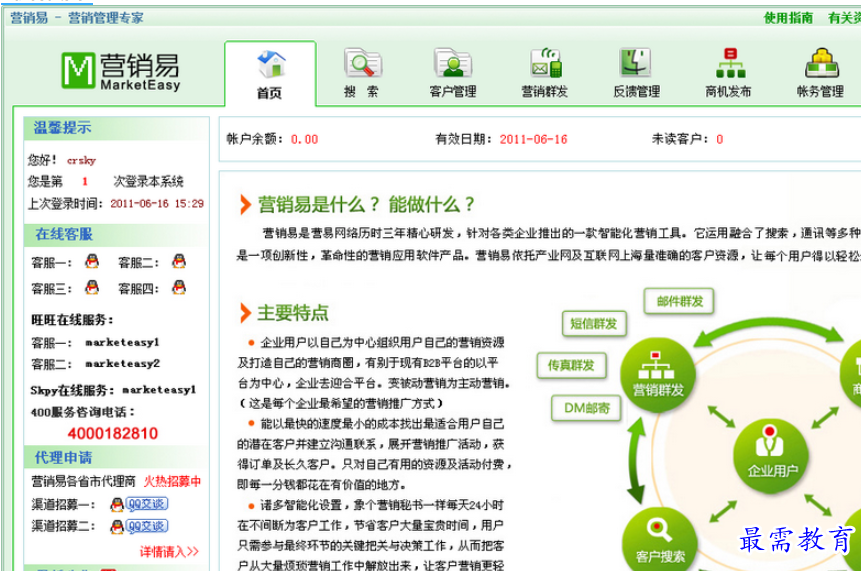Screen dimensions: 861x571
Task: Click account balance value 0.00
Action: click(x=304, y=139)
